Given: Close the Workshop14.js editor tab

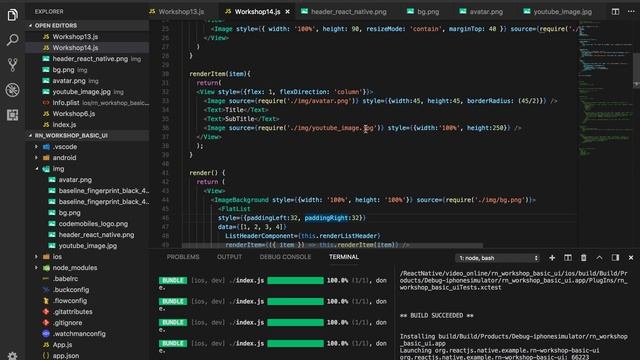Looking at the screenshot, I should tap(287, 12).
